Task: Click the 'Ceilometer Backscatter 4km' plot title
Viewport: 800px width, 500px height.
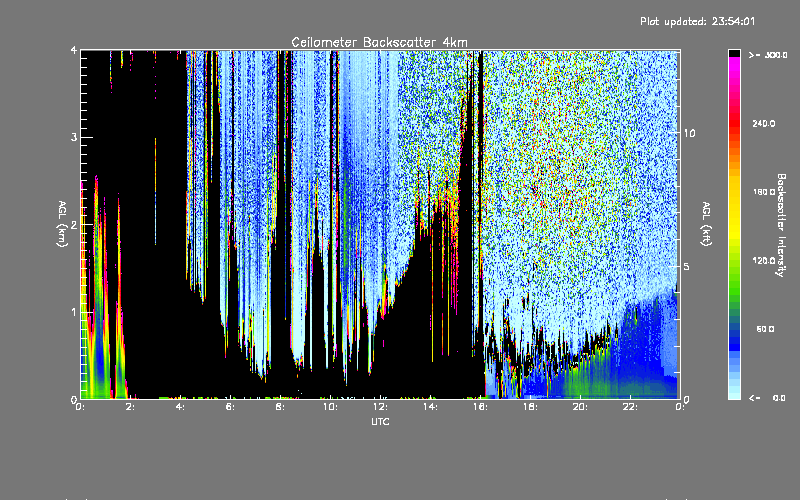Action: tap(379, 42)
